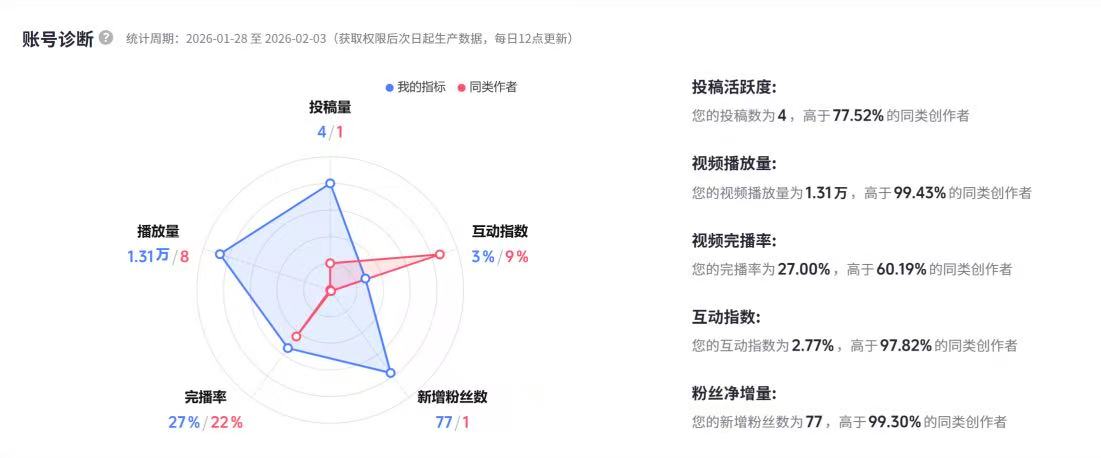
Task: Select the red 完播率 peer data point
Action: coord(296,336)
